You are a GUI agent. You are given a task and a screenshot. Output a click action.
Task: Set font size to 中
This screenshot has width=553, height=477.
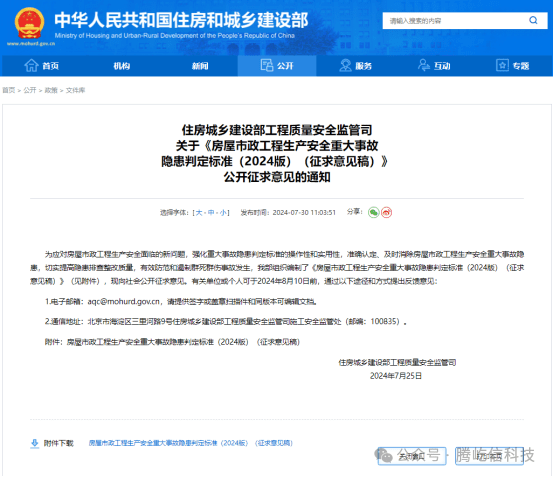211,213
